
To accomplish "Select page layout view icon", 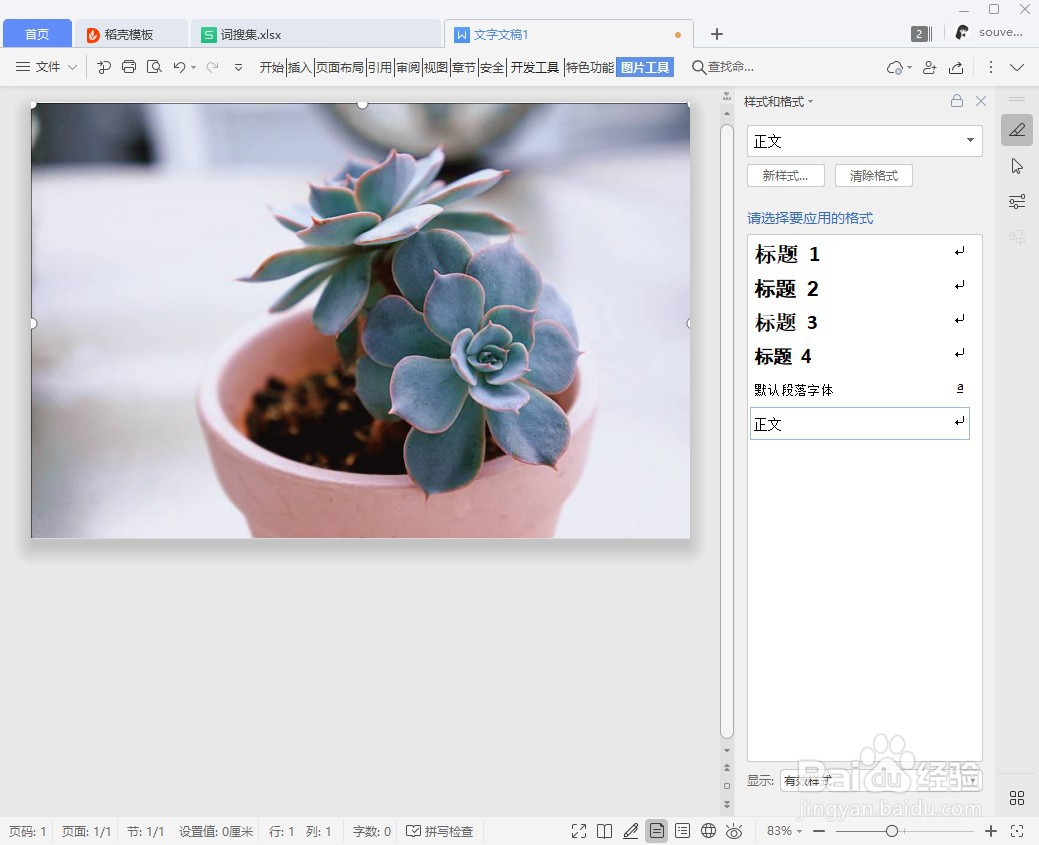I will click(x=657, y=831).
